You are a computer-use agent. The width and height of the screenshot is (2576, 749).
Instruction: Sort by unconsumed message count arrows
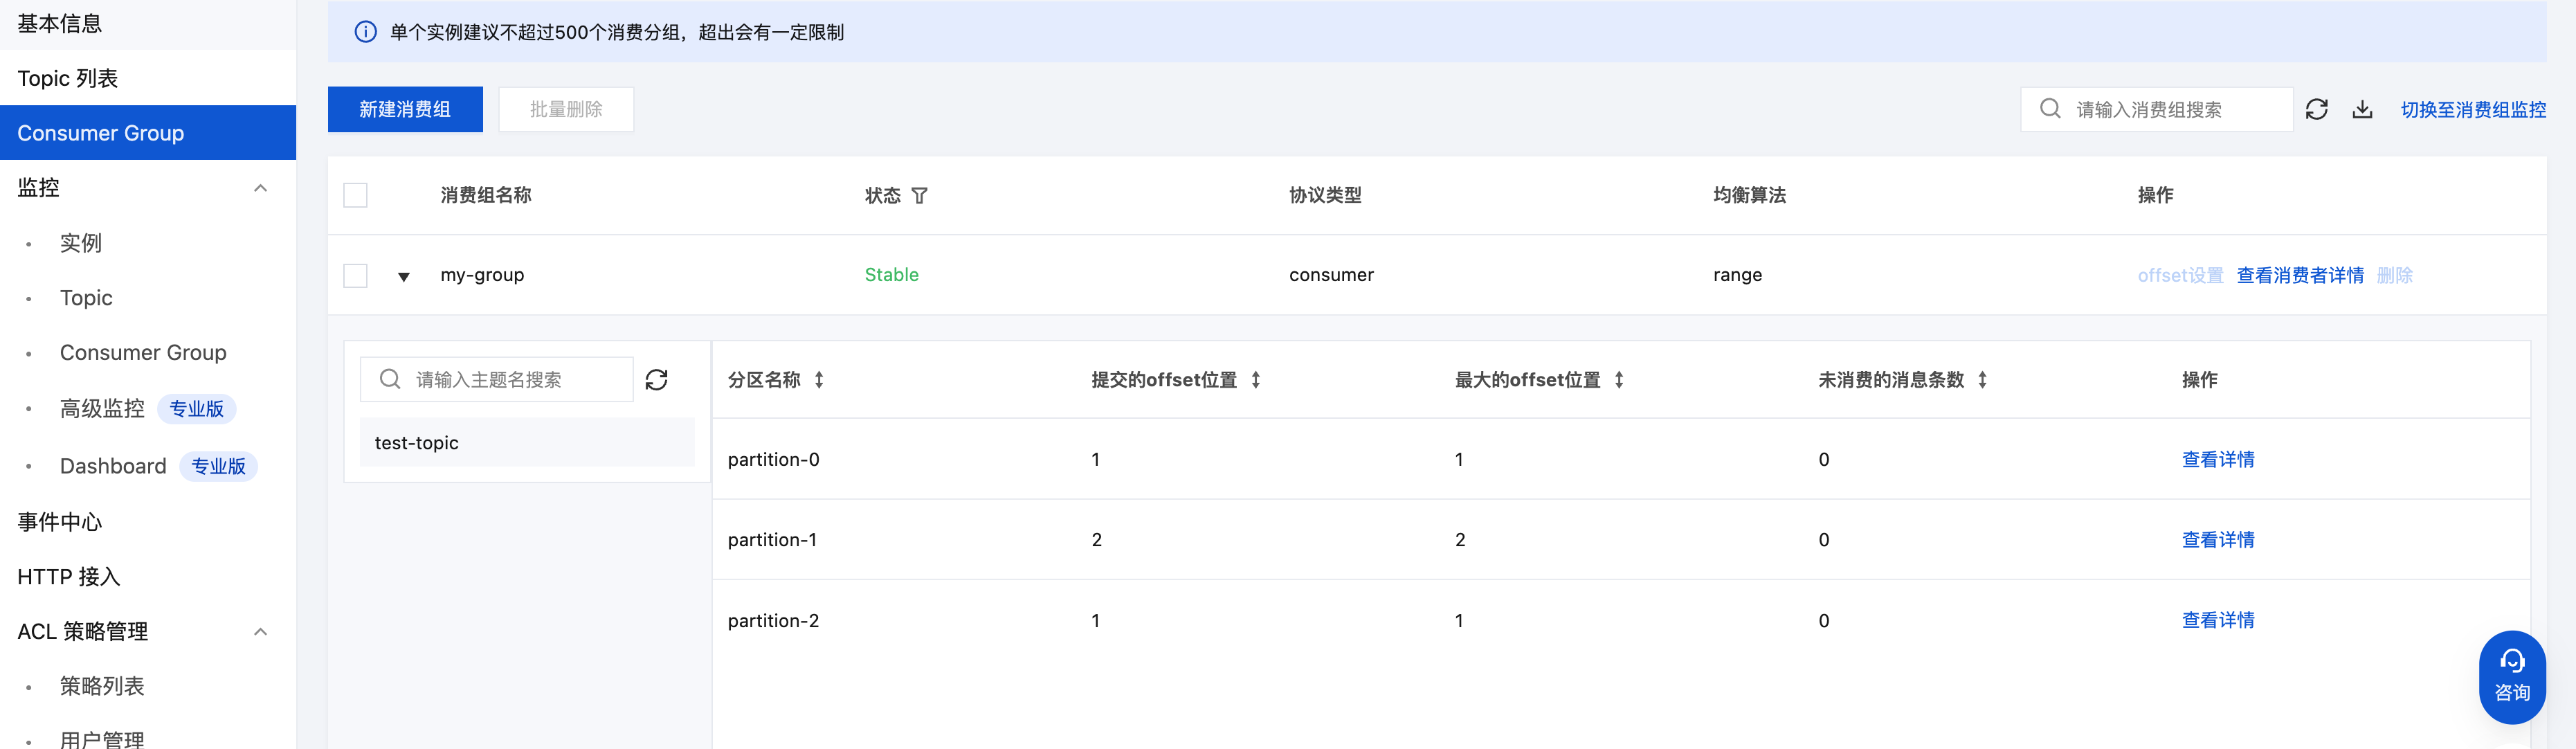(1982, 380)
